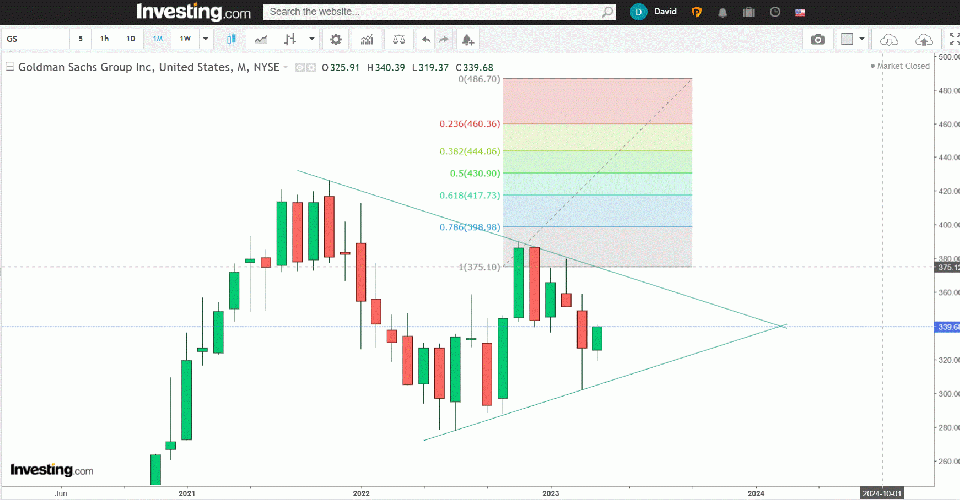Click the L319.37 low value
Screen dimensions: 960x500
pos(430,68)
